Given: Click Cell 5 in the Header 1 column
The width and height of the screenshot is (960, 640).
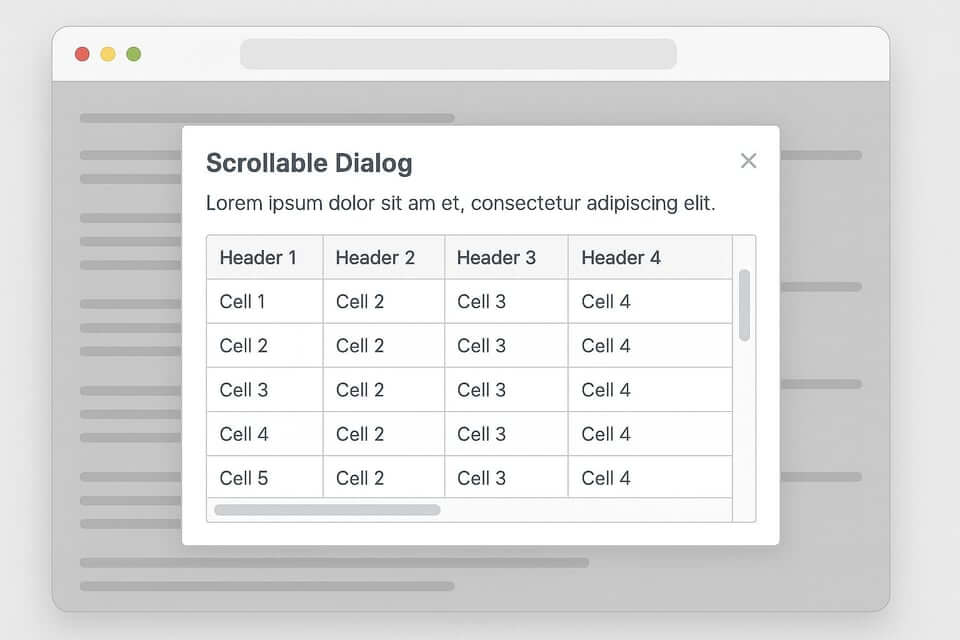Looking at the screenshot, I should click(244, 478).
